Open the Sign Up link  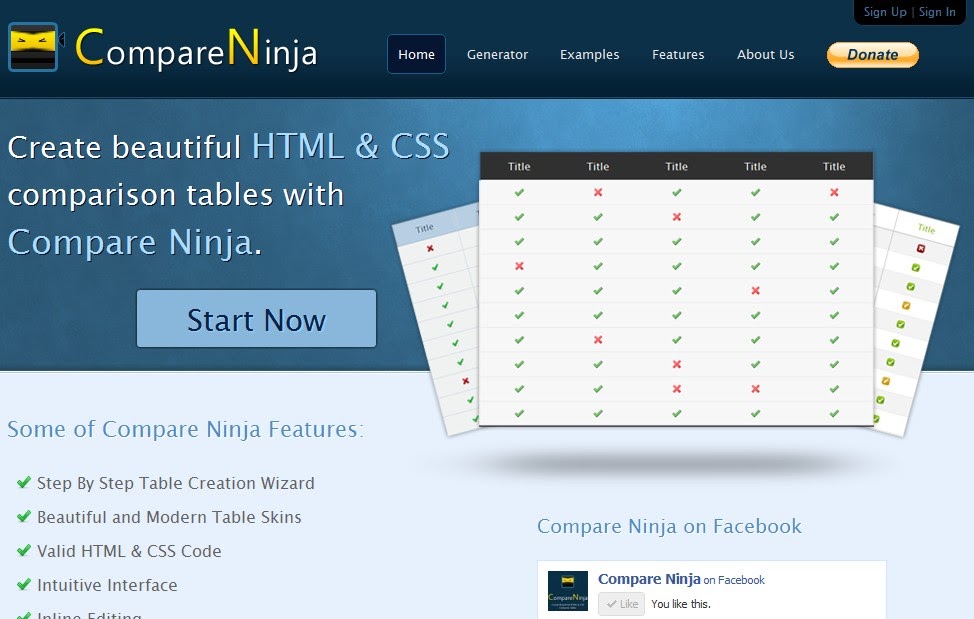pyautogui.click(x=883, y=12)
